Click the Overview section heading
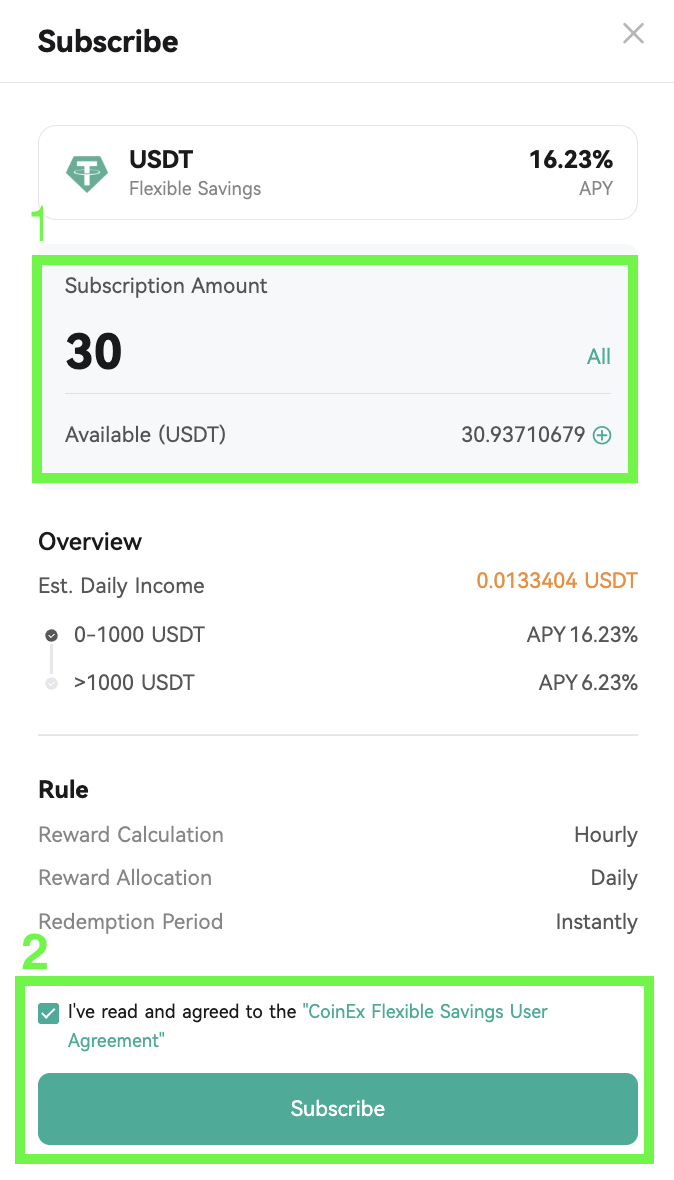The height and width of the screenshot is (1180, 674). [90, 542]
